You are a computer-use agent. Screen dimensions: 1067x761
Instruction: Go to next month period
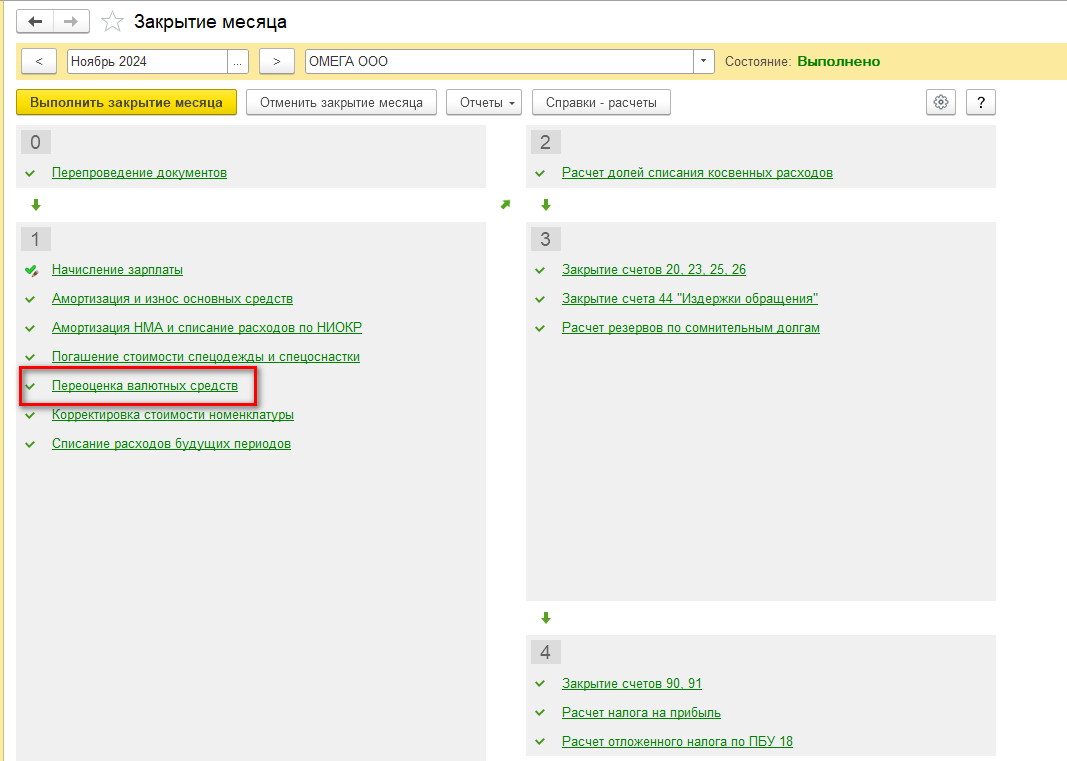click(277, 61)
